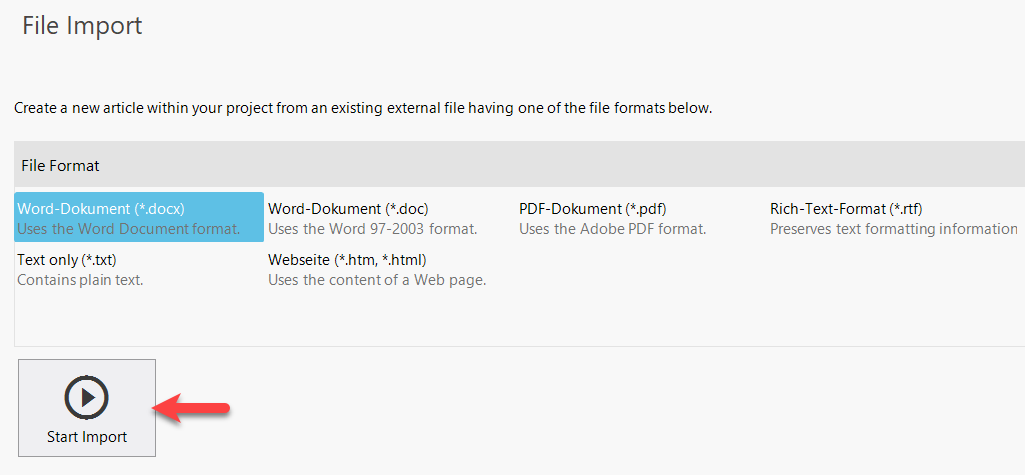Image resolution: width=1025 pixels, height=475 pixels.
Task: Click the "Contains plain text." description
Action: click(80, 280)
